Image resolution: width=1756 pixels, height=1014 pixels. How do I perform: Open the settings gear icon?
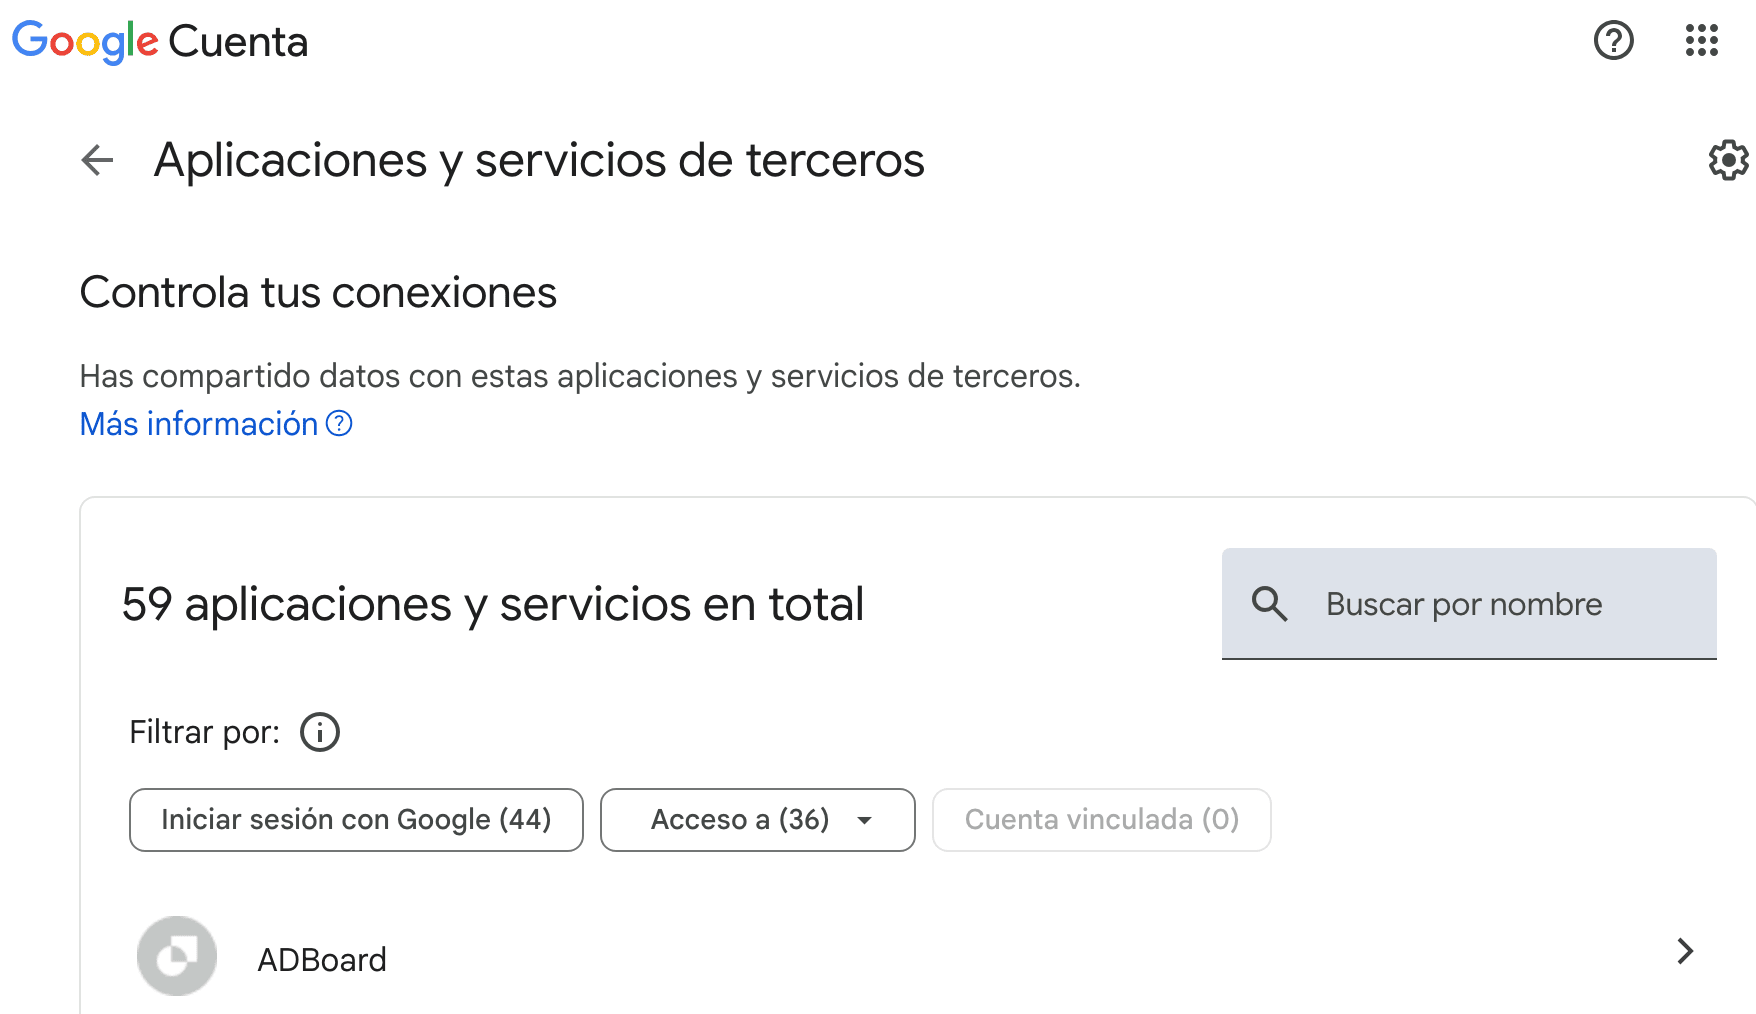[x=1728, y=160]
